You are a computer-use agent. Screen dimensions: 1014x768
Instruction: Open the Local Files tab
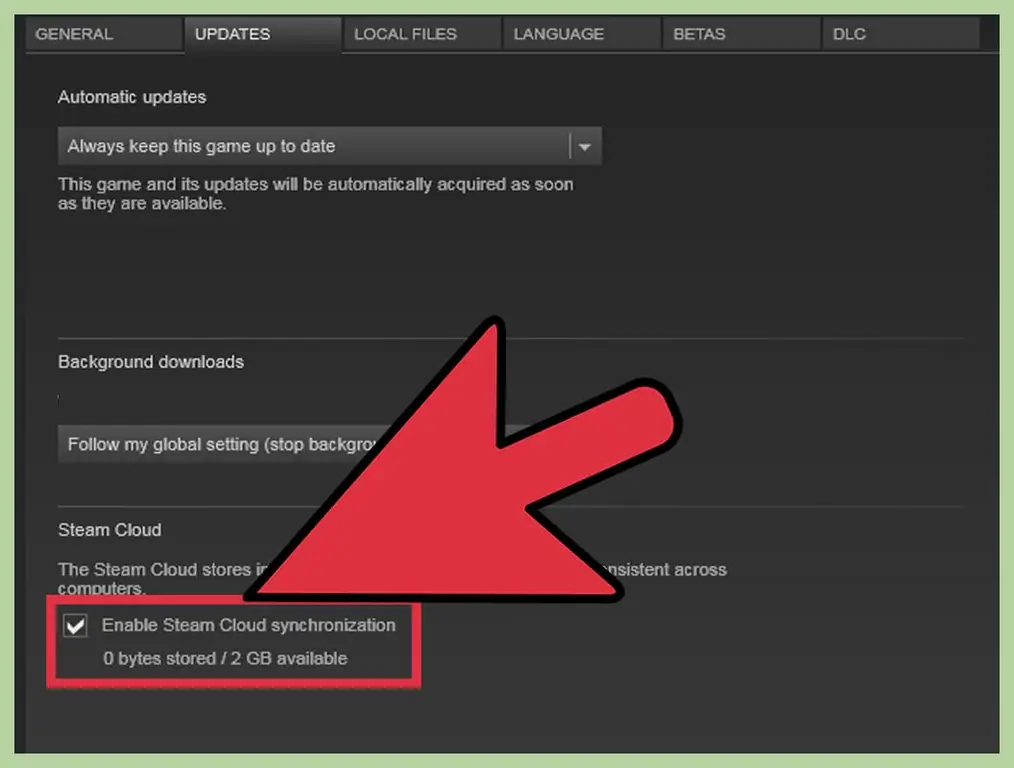[422, 34]
